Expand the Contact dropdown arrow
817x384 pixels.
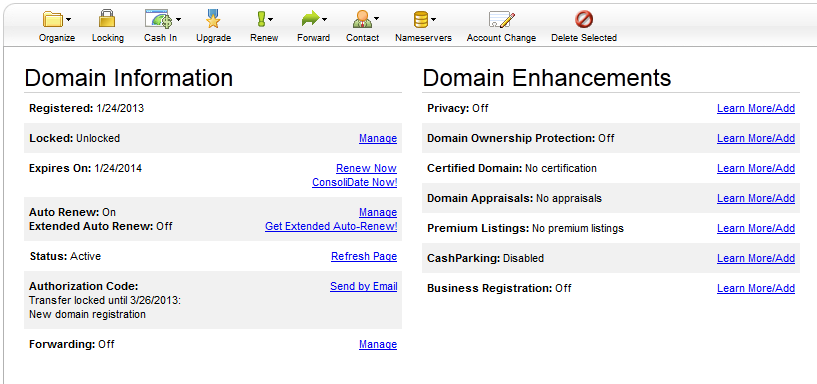tap(376, 20)
